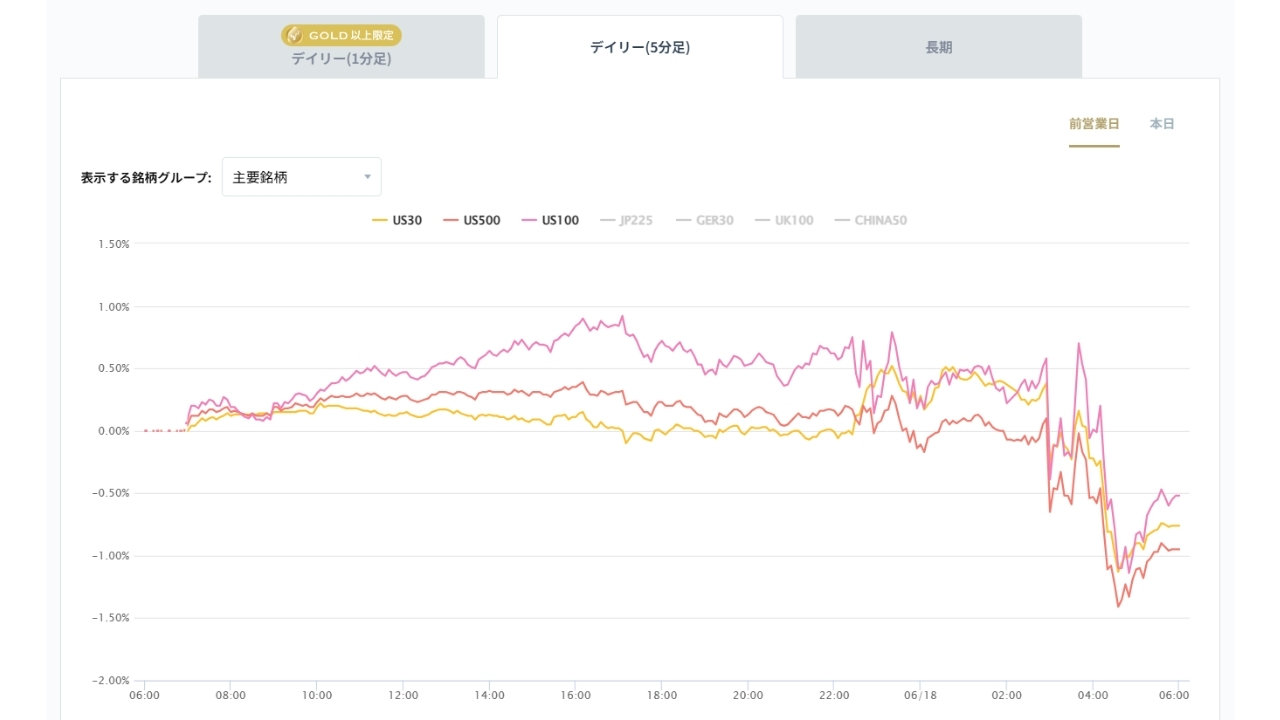Click the 06/18 date marker on axis

coord(921,695)
